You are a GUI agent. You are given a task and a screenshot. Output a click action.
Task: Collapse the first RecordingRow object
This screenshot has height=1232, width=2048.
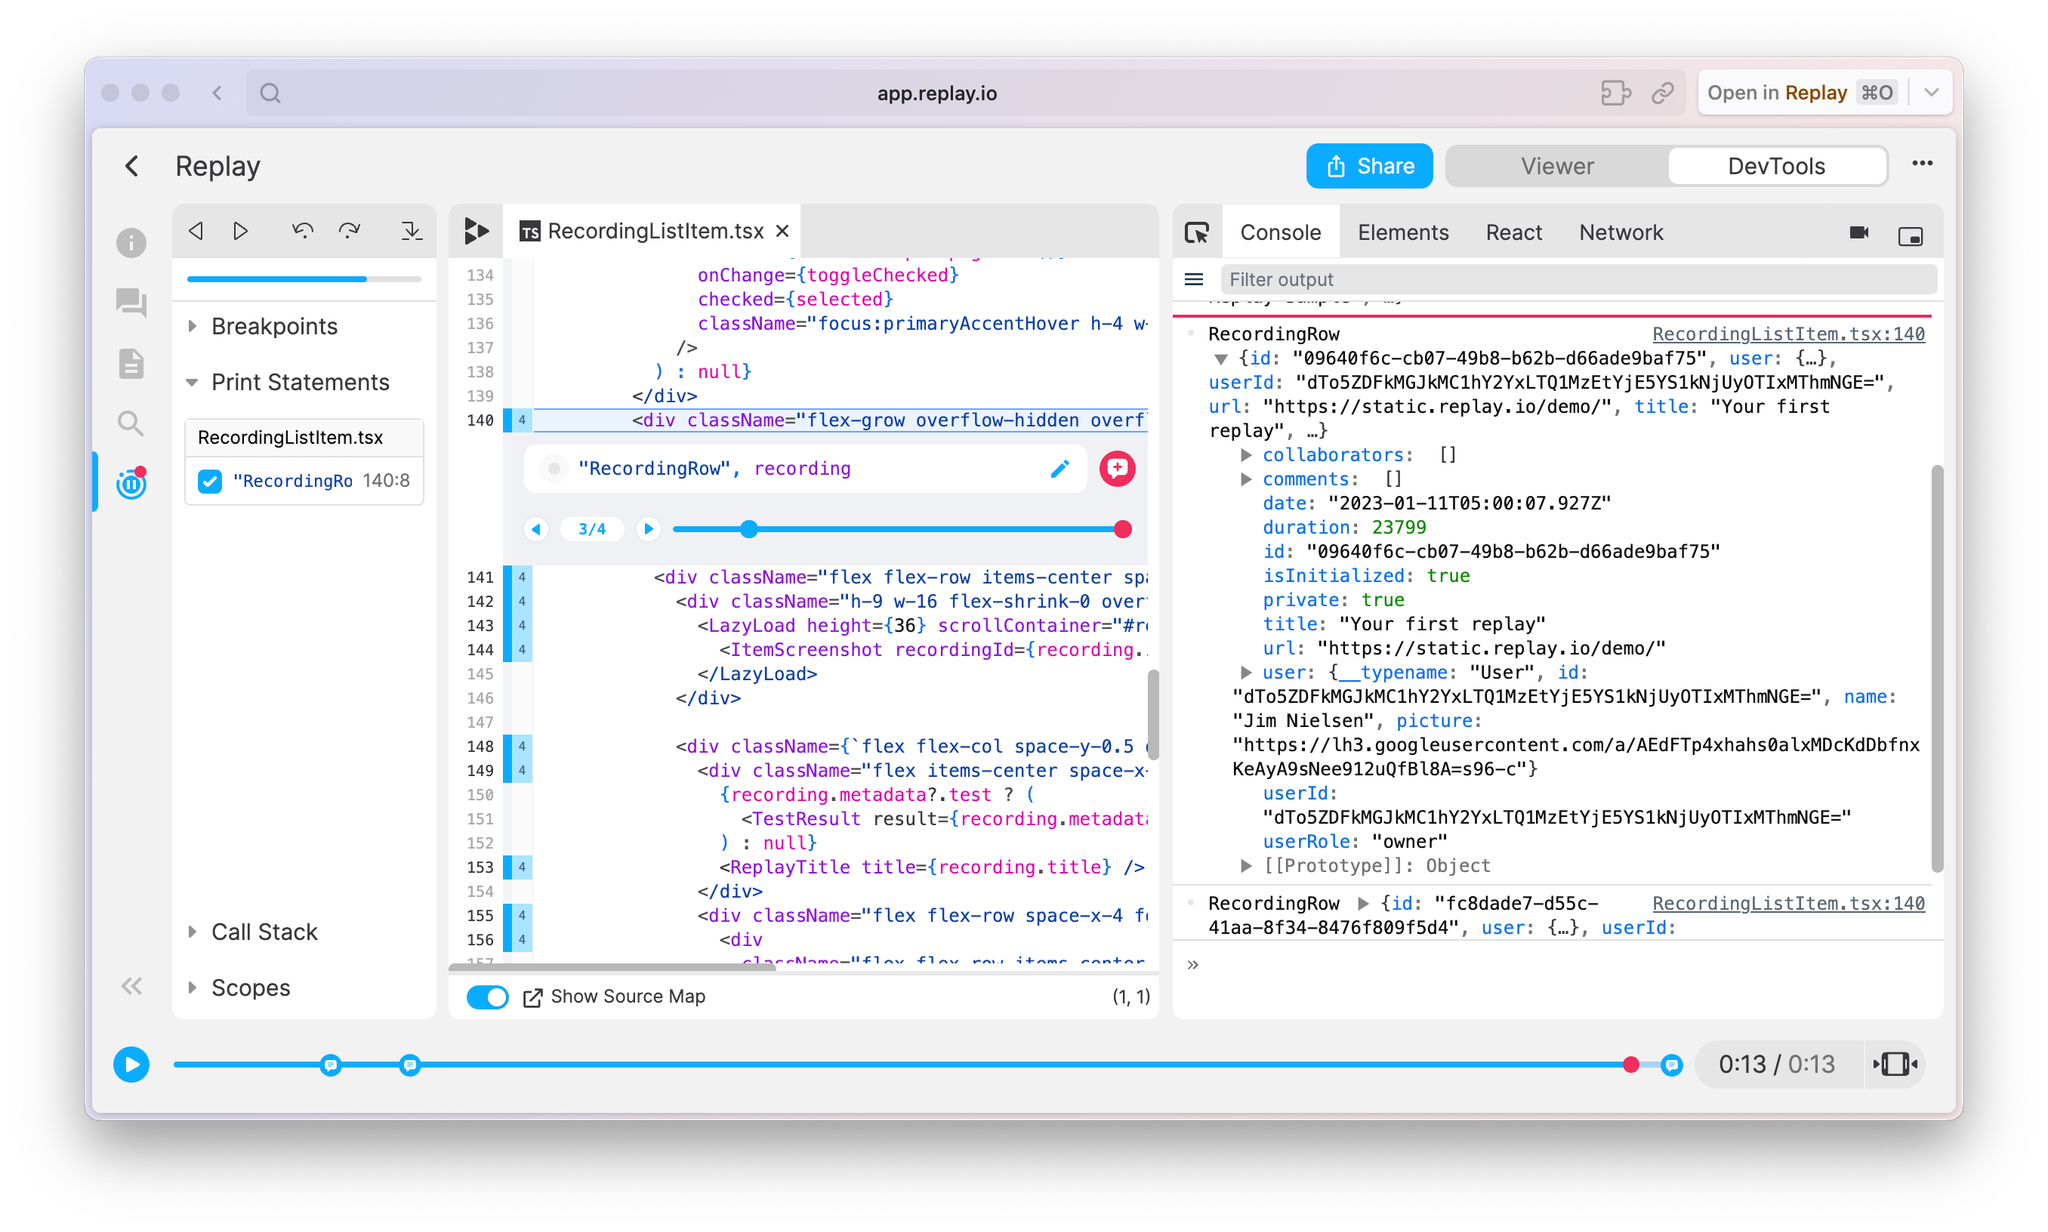pos(1221,358)
